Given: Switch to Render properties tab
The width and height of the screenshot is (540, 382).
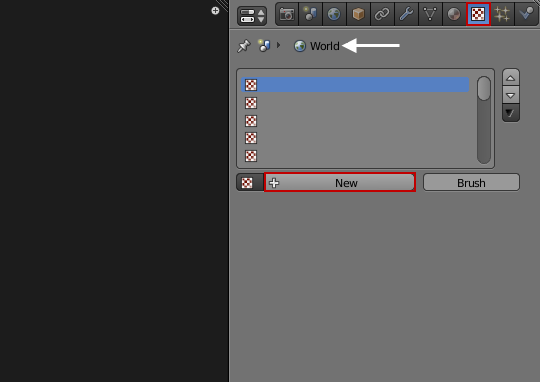Looking at the screenshot, I should [287, 14].
